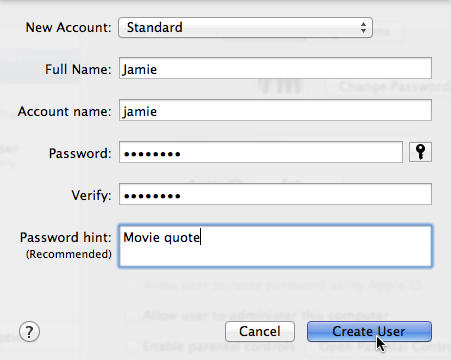Screen dimensions: 451x360
Task: Open the New Account type dropdown
Action: 245,27
